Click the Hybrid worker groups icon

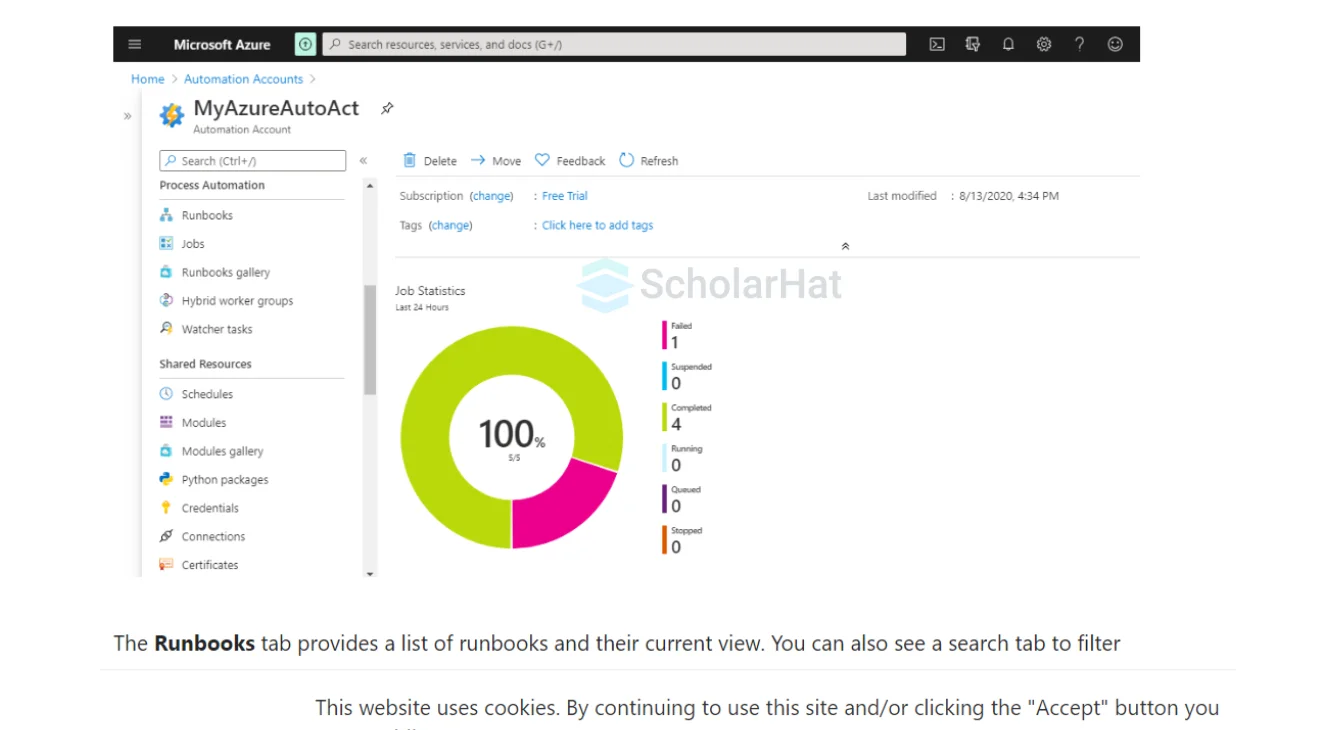[166, 300]
